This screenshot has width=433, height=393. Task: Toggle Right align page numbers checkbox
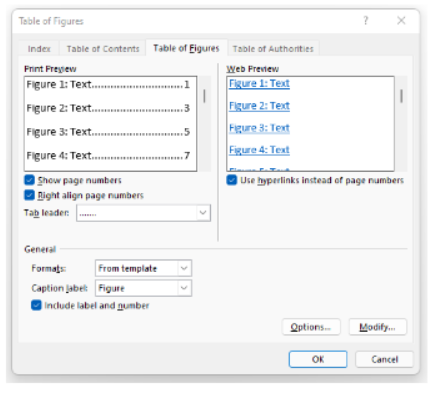click(29, 195)
